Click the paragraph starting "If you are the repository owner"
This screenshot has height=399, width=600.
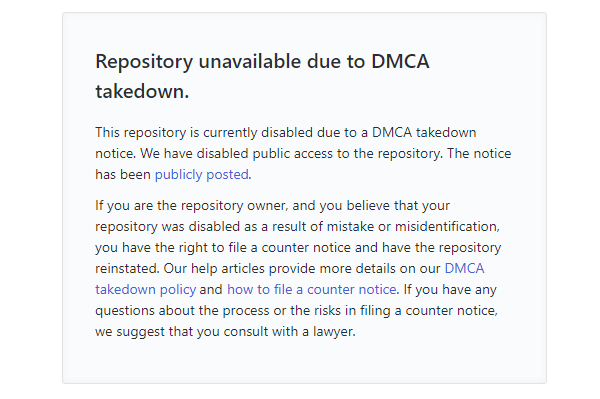pyautogui.click(x=298, y=269)
